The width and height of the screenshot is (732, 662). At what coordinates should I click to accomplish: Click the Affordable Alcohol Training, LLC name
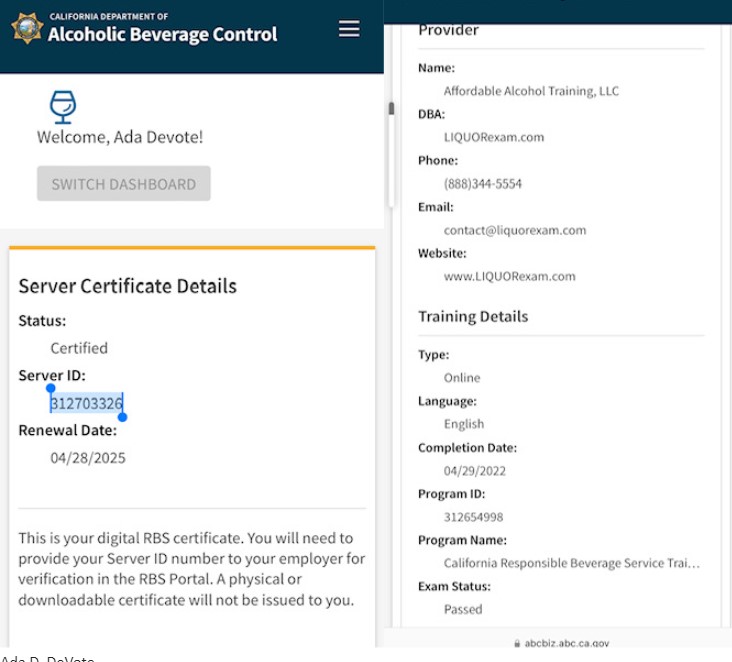[531, 91]
